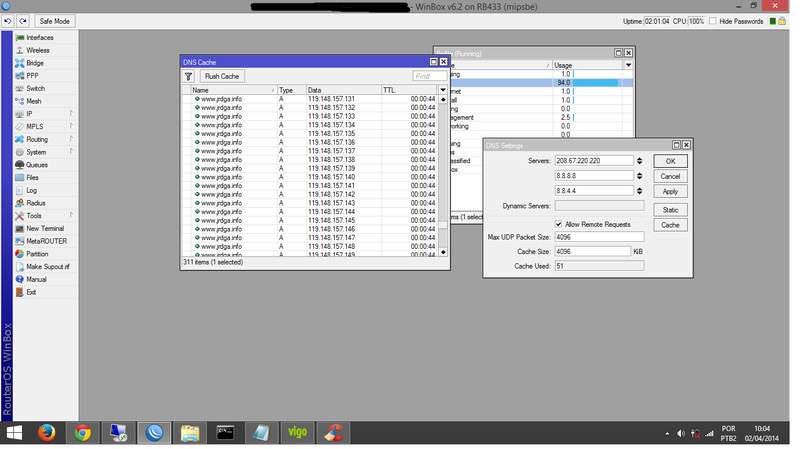This screenshot has width=800, height=449.
Task: Expand the Routing submenu
Action: click(x=71, y=139)
